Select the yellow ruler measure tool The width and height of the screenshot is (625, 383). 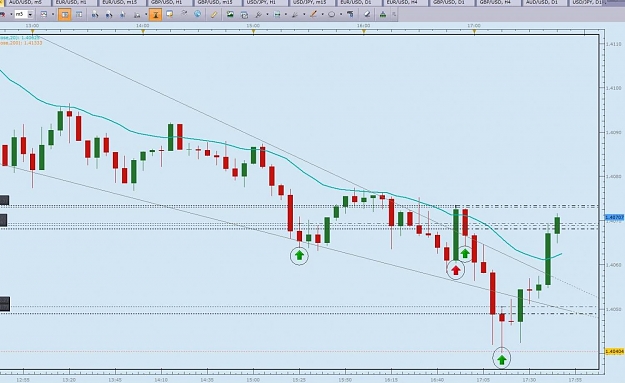[214, 14]
